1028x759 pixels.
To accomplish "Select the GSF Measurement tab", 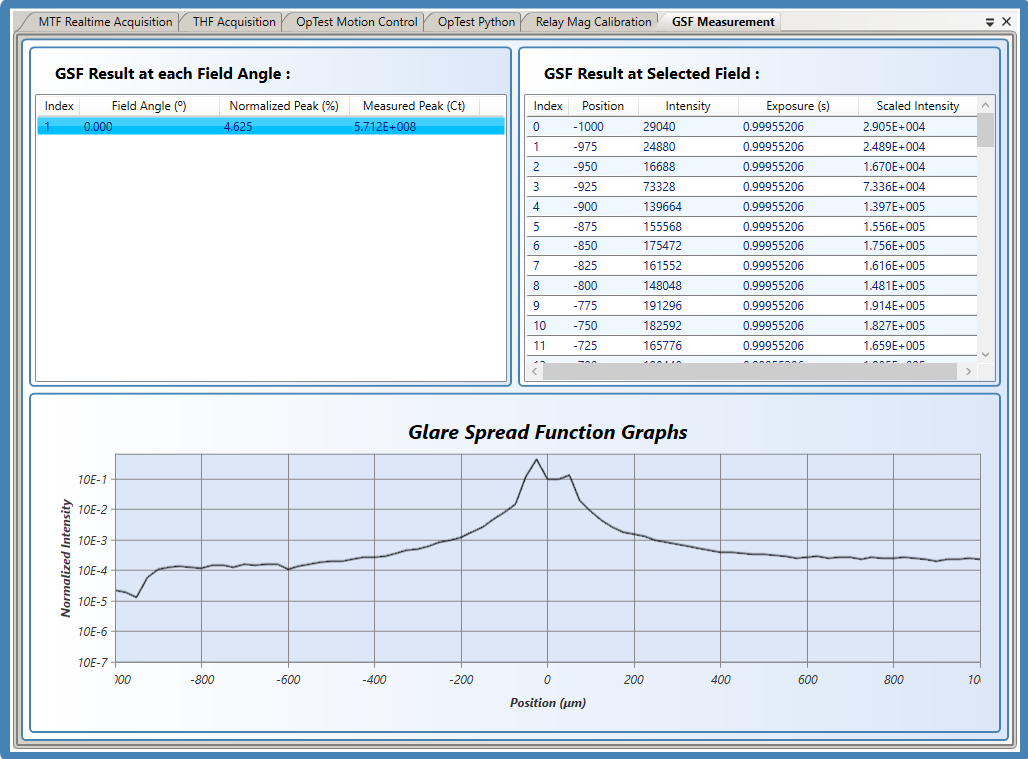I will pyautogui.click(x=722, y=22).
